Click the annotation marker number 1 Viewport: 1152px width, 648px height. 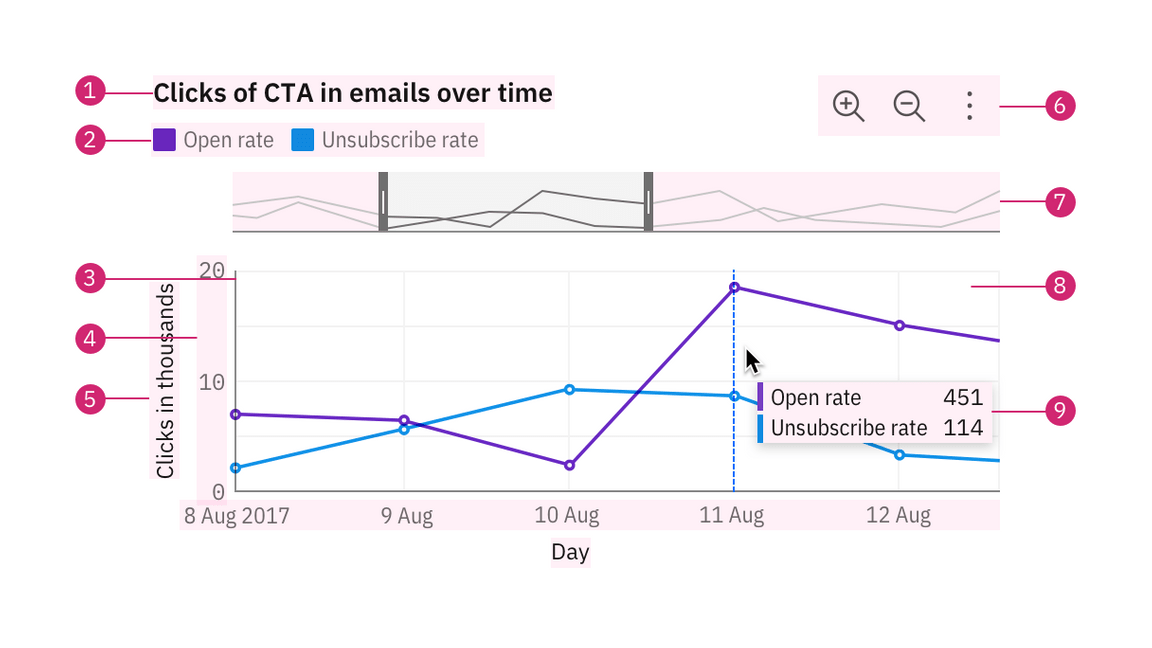[x=90, y=93]
